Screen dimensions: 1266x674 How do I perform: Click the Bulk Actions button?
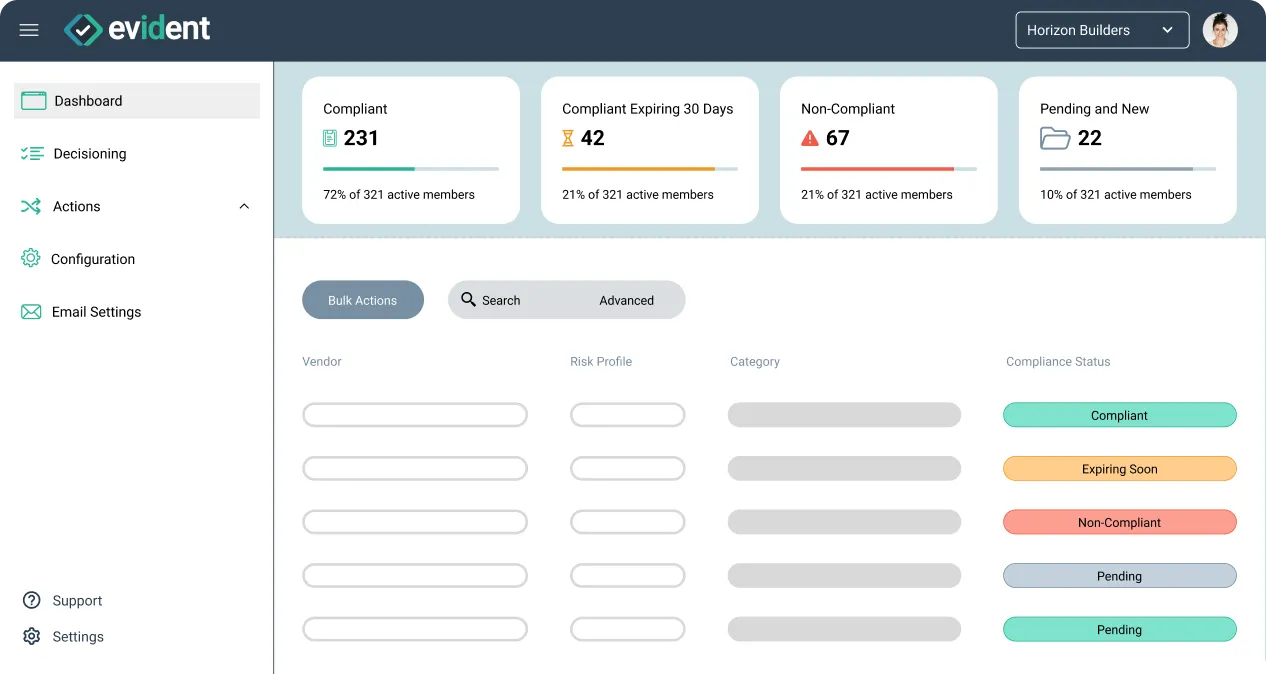point(363,299)
